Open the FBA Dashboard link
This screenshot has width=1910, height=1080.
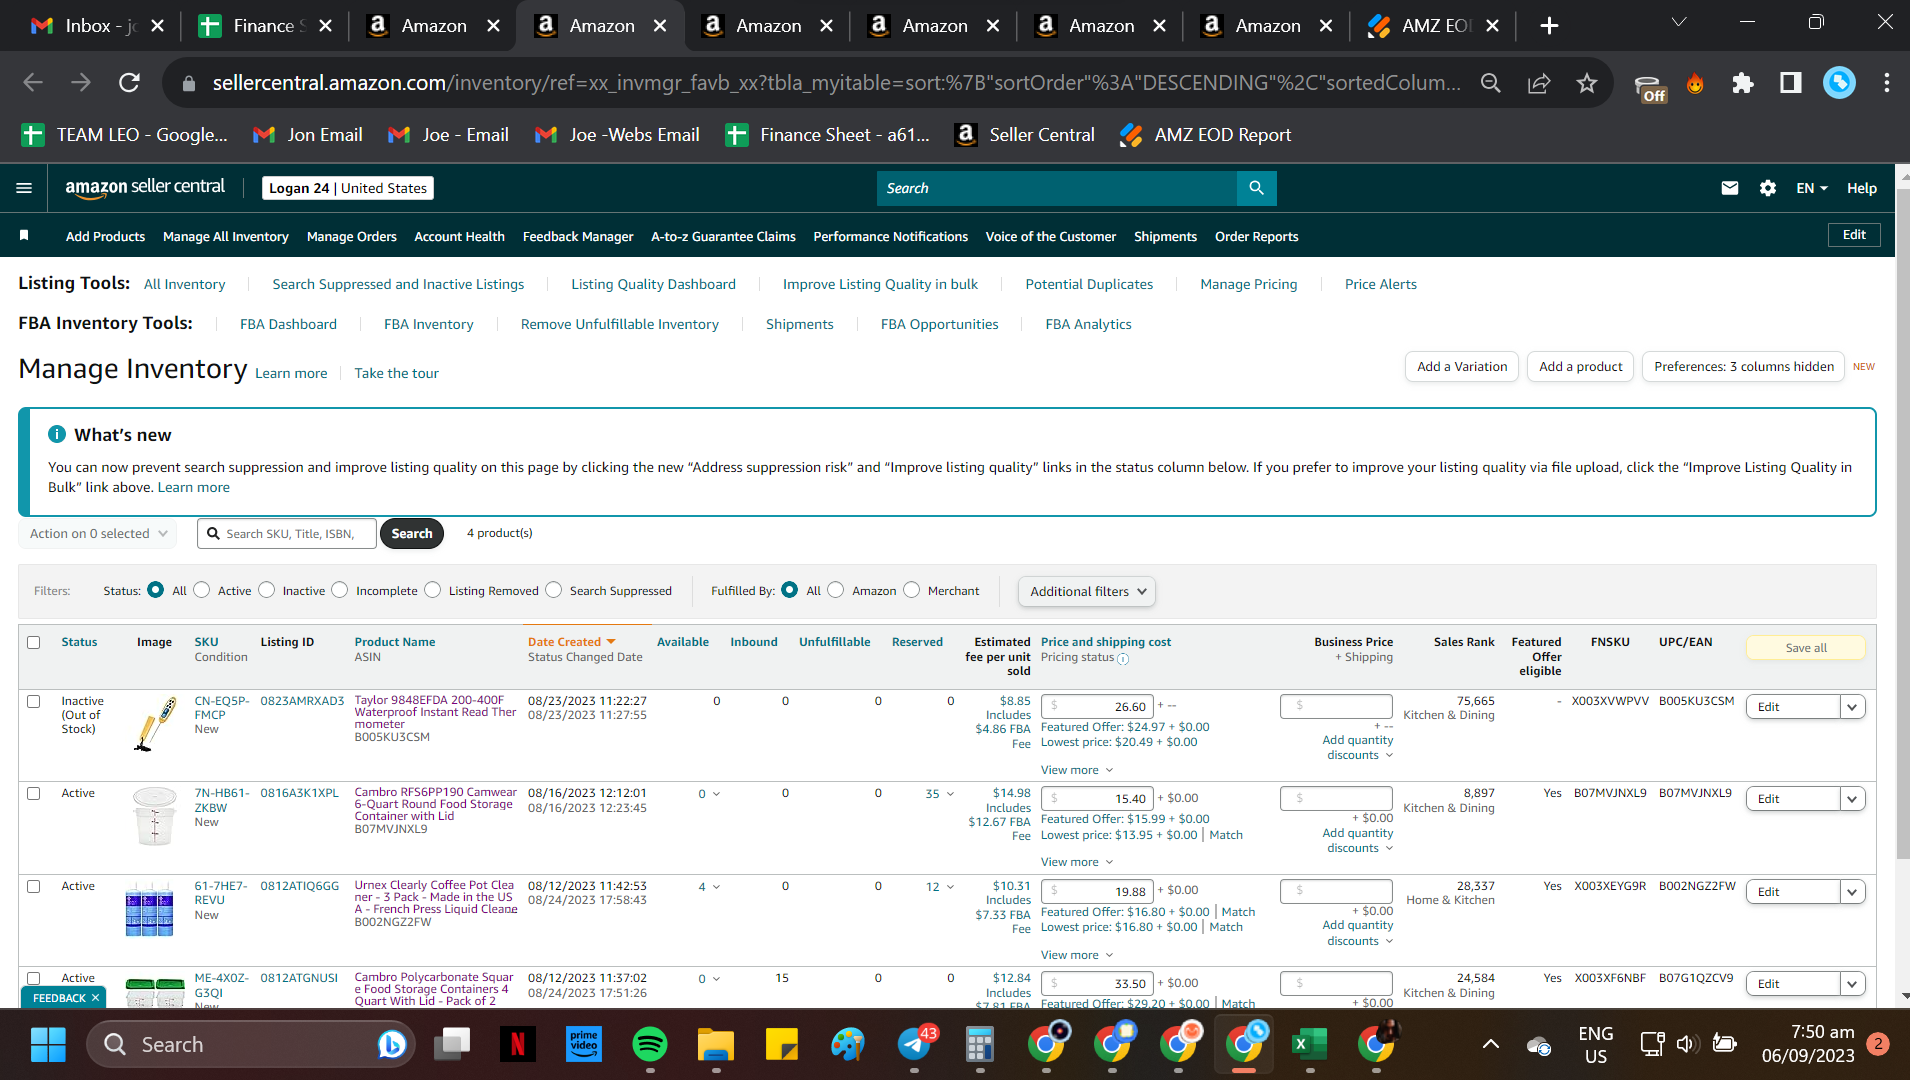[288, 324]
